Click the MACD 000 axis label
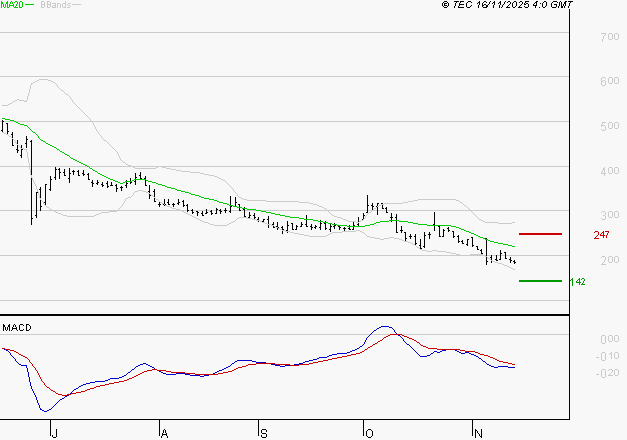Viewport: 627px width, 440px height. [610, 339]
